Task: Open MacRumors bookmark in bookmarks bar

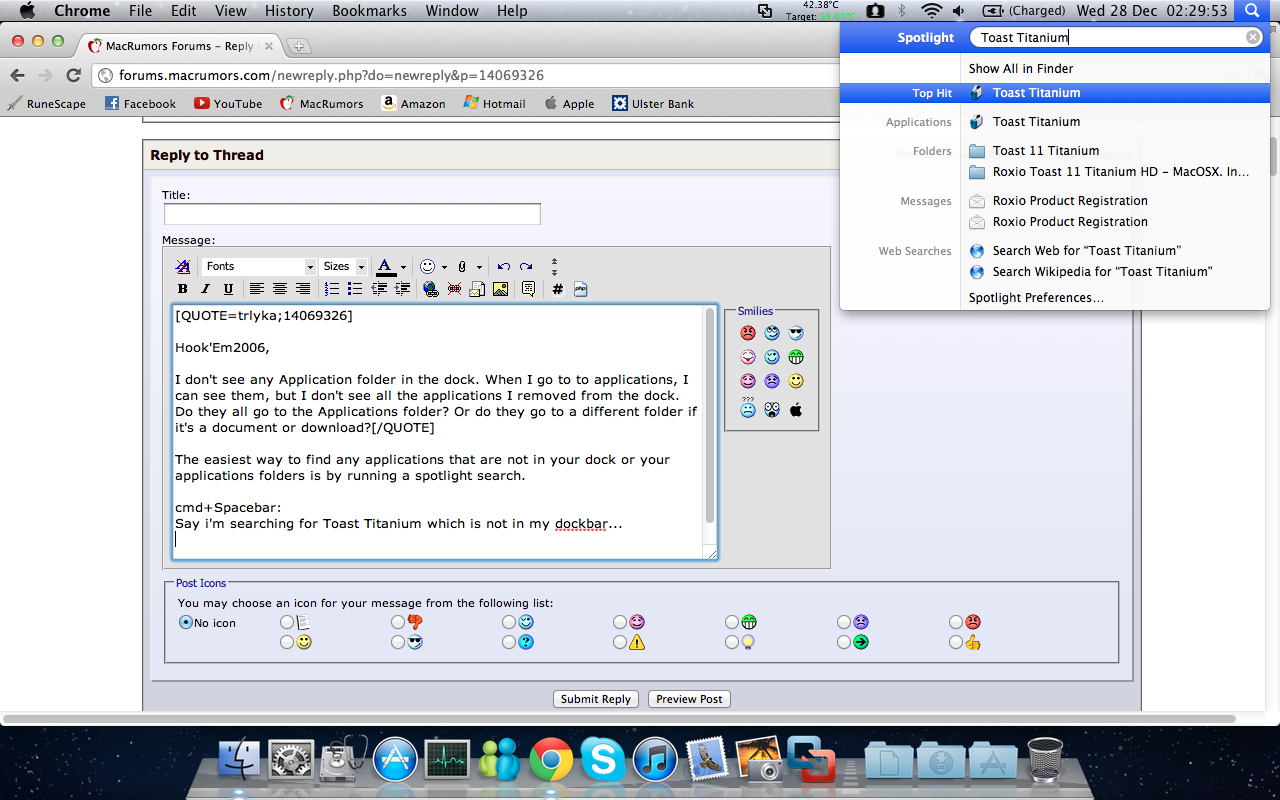Action: [x=321, y=103]
